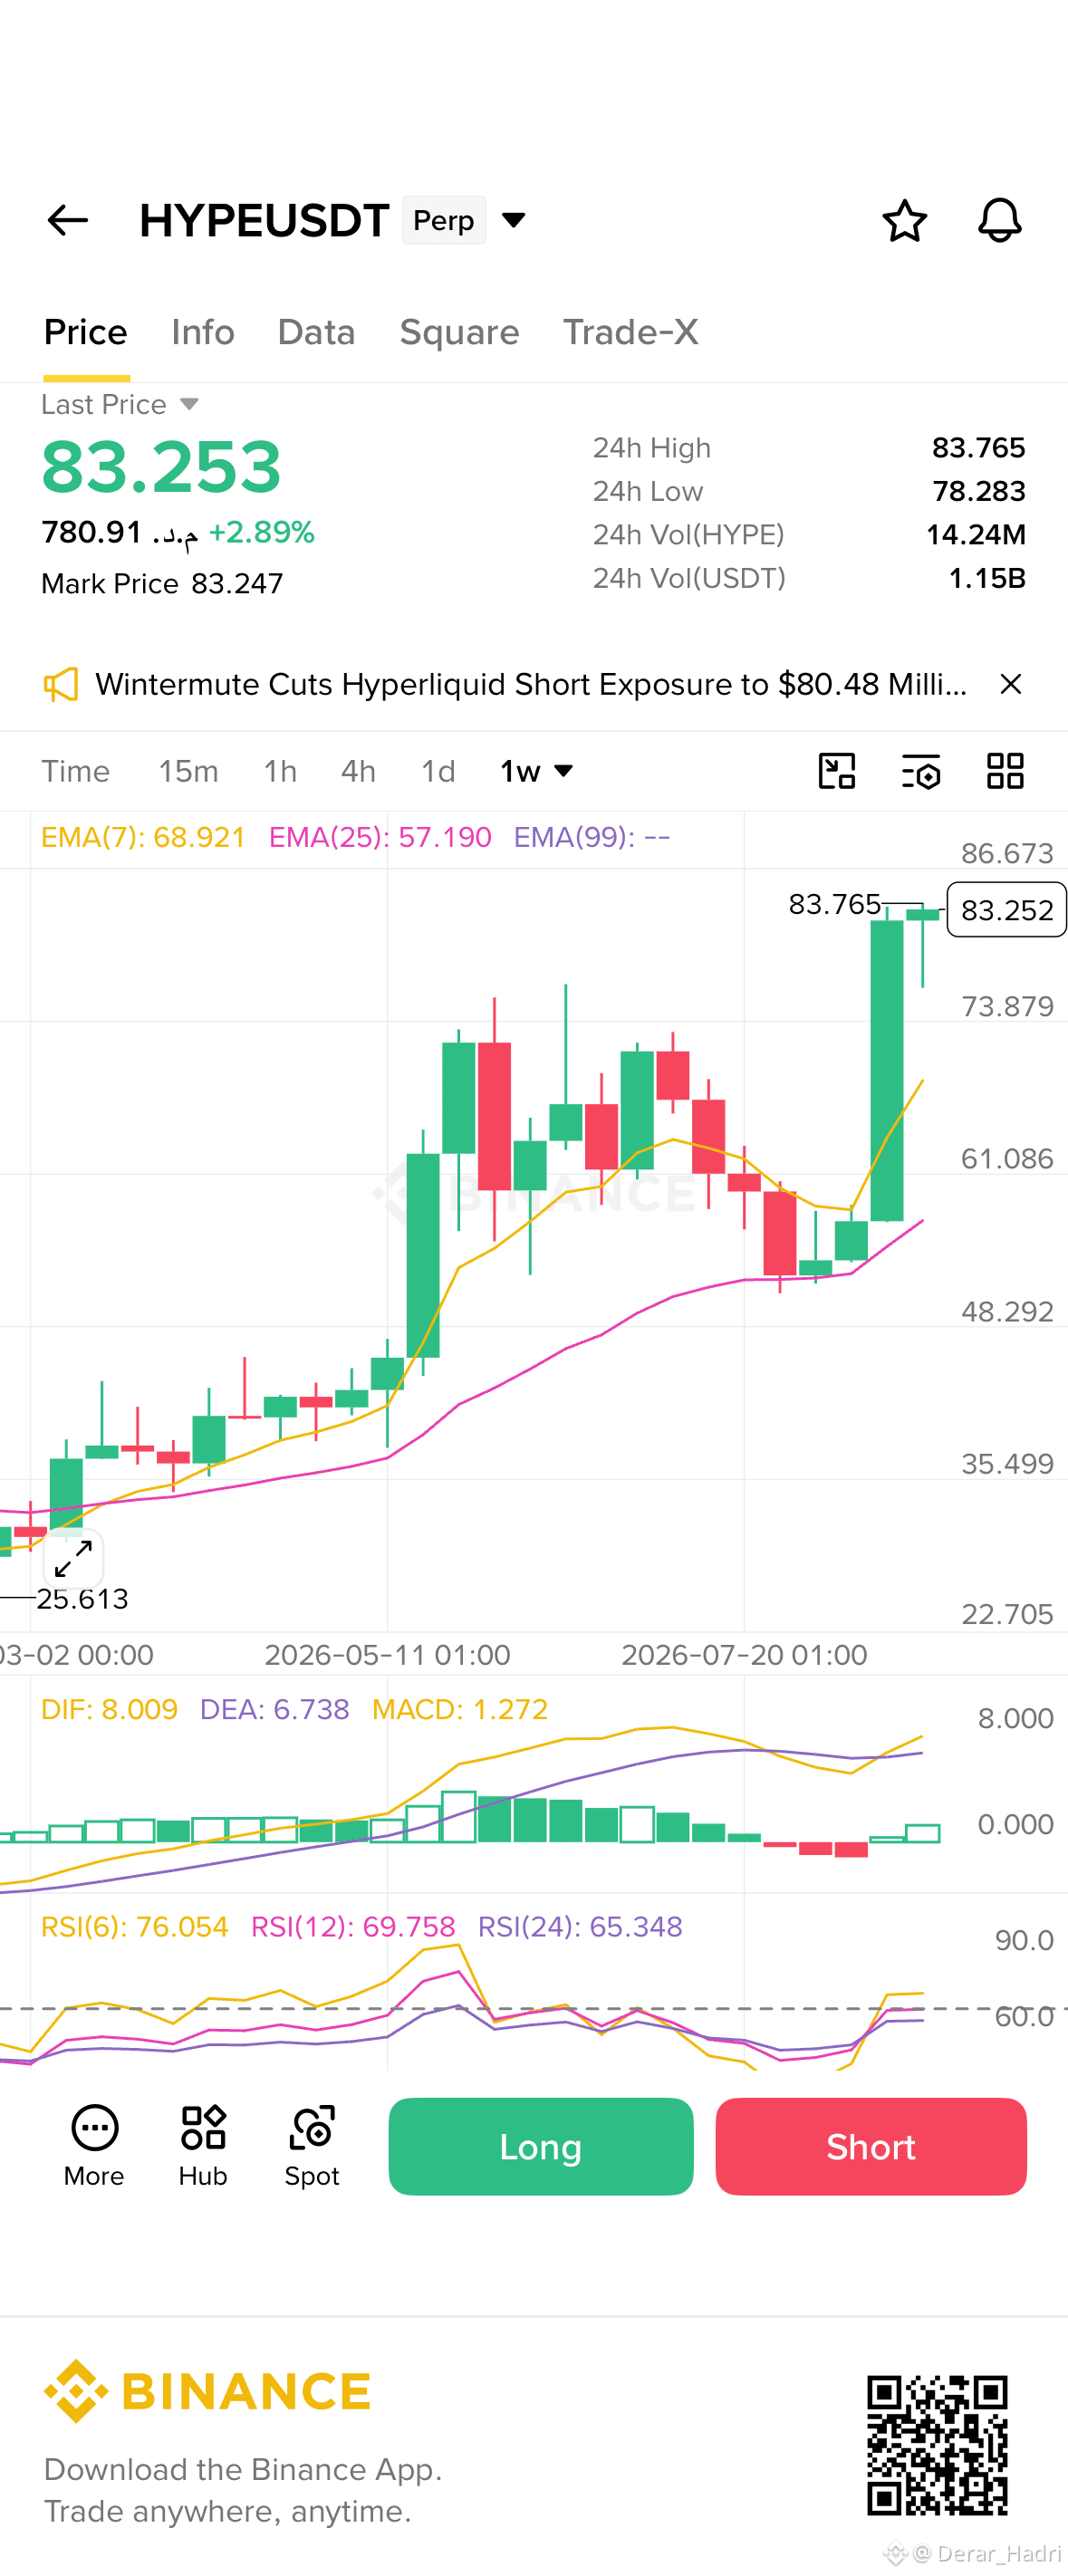Image resolution: width=1068 pixels, height=2576 pixels.
Task: Open chart indicator settings icon
Action: (921, 771)
